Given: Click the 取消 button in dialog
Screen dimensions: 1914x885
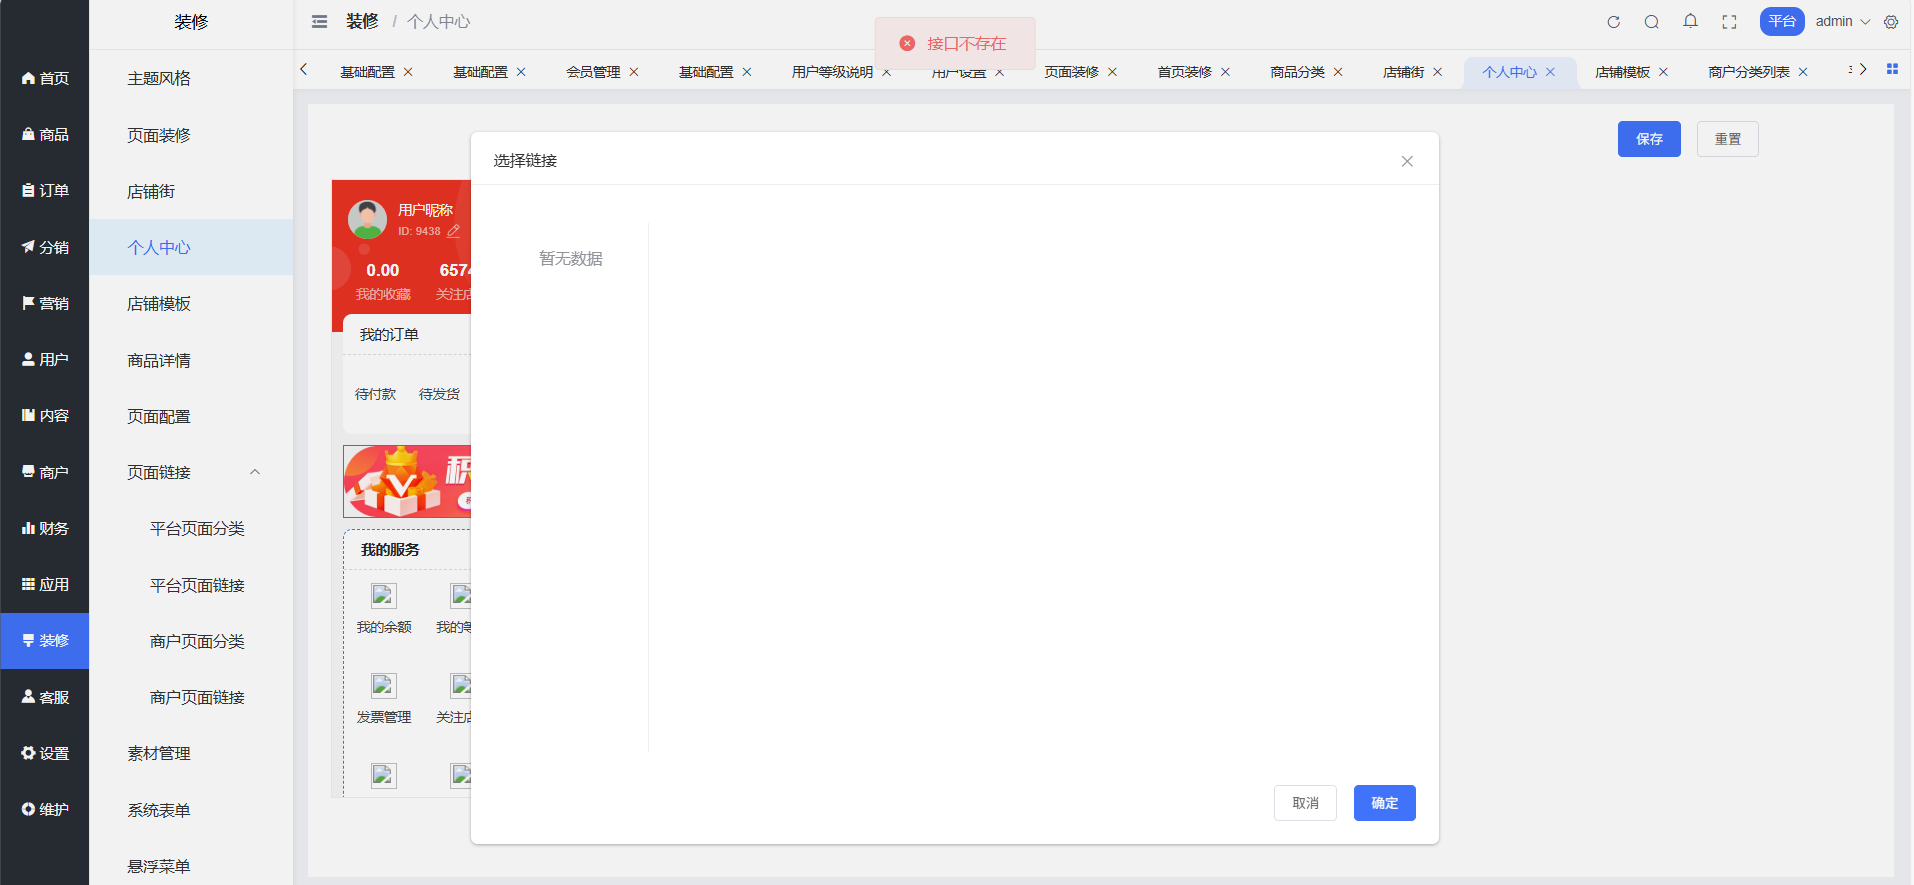Looking at the screenshot, I should click(x=1305, y=803).
